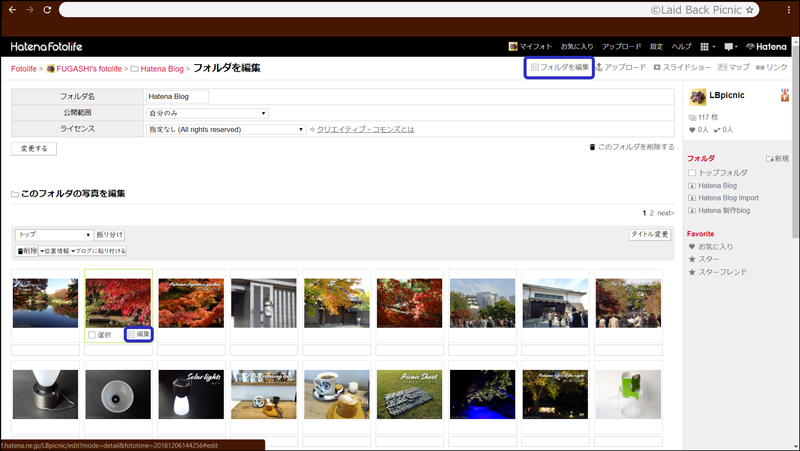The image size is (800, 451).
Task: Open the Hatena services grid icon
Action: 705,46
